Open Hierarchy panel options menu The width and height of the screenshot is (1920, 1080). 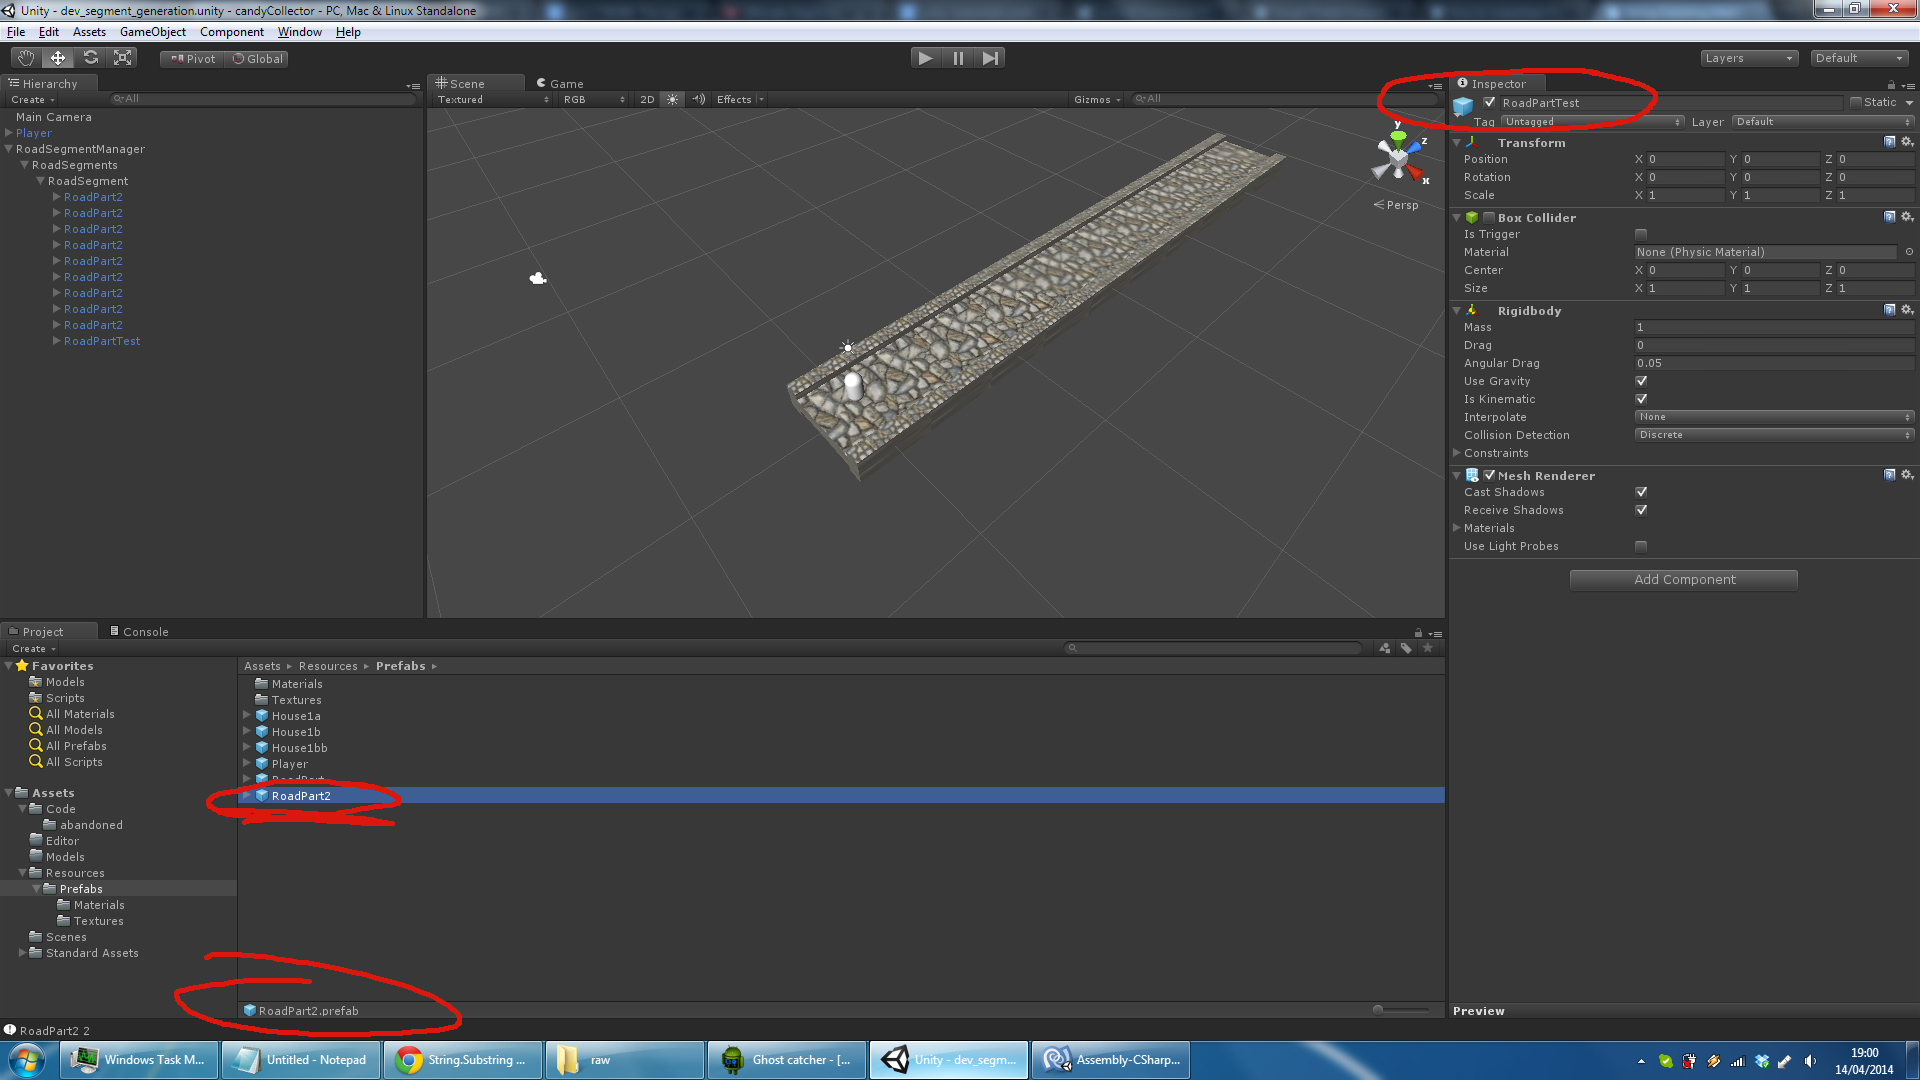(413, 86)
